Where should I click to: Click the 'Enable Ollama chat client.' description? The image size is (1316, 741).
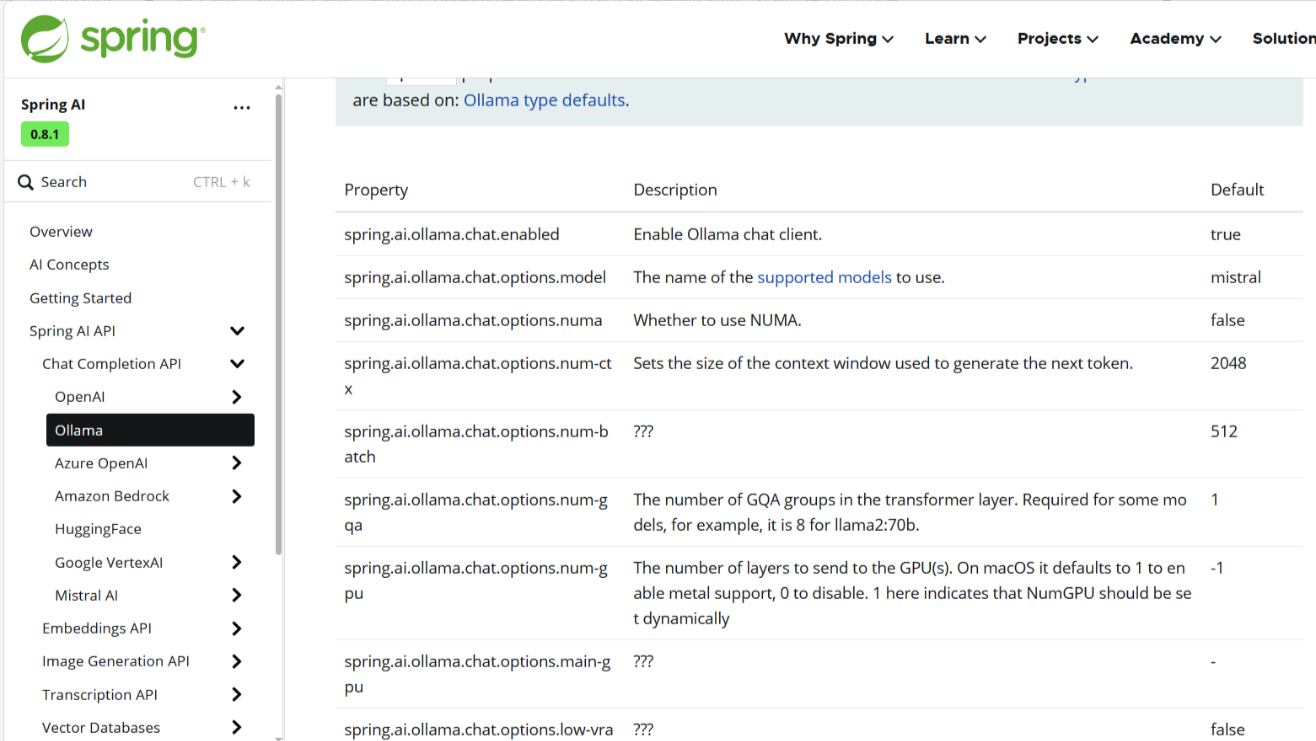727,234
